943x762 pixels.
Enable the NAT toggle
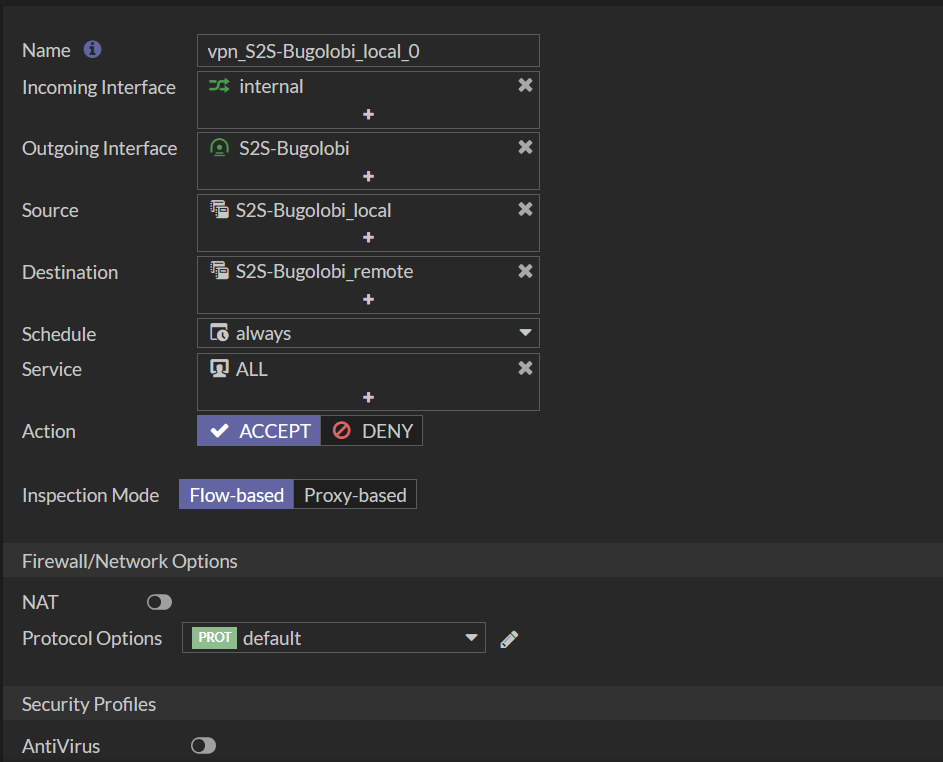point(159,602)
